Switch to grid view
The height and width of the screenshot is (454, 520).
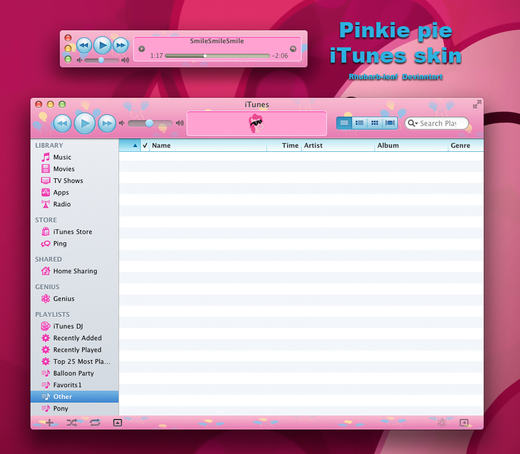pos(375,123)
